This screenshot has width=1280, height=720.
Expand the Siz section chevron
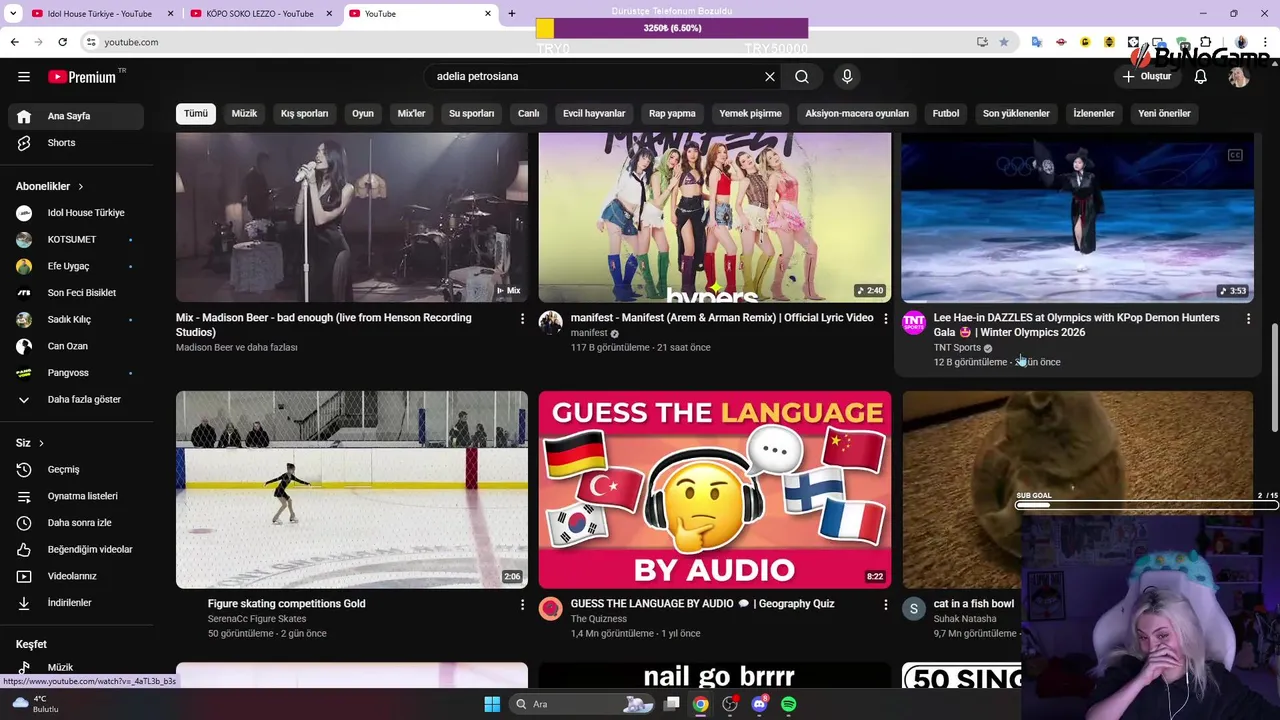tap(41, 443)
